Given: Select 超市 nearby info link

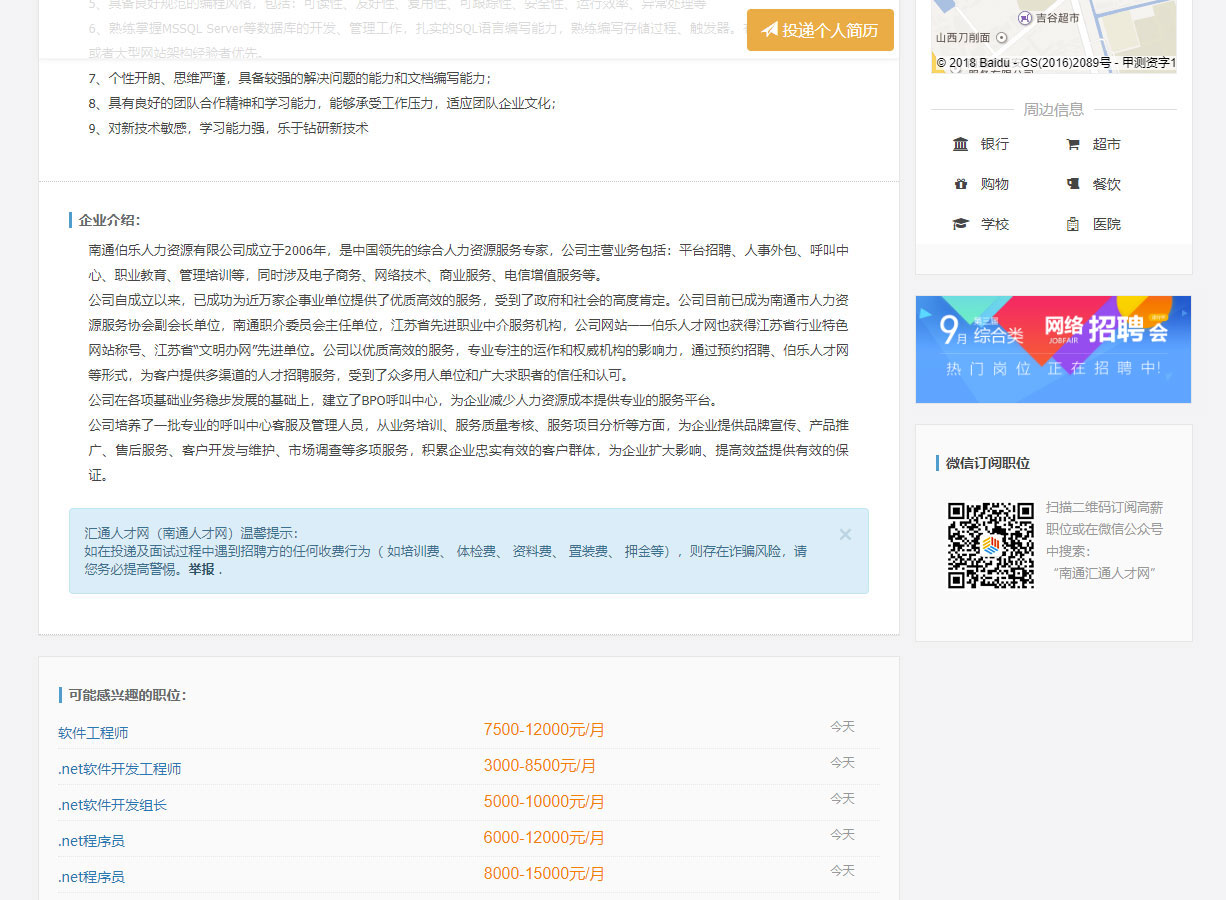Looking at the screenshot, I should [1107, 144].
